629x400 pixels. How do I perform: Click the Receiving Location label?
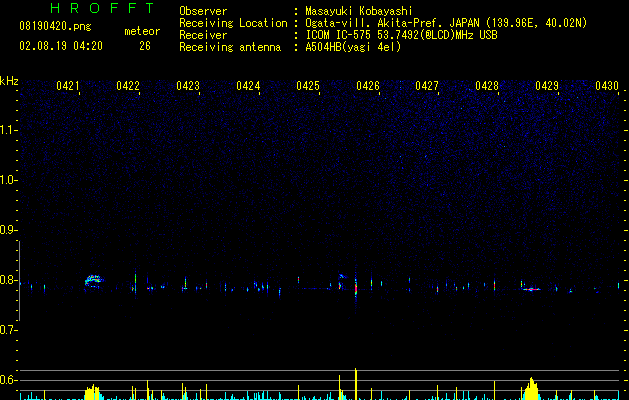click(233, 23)
